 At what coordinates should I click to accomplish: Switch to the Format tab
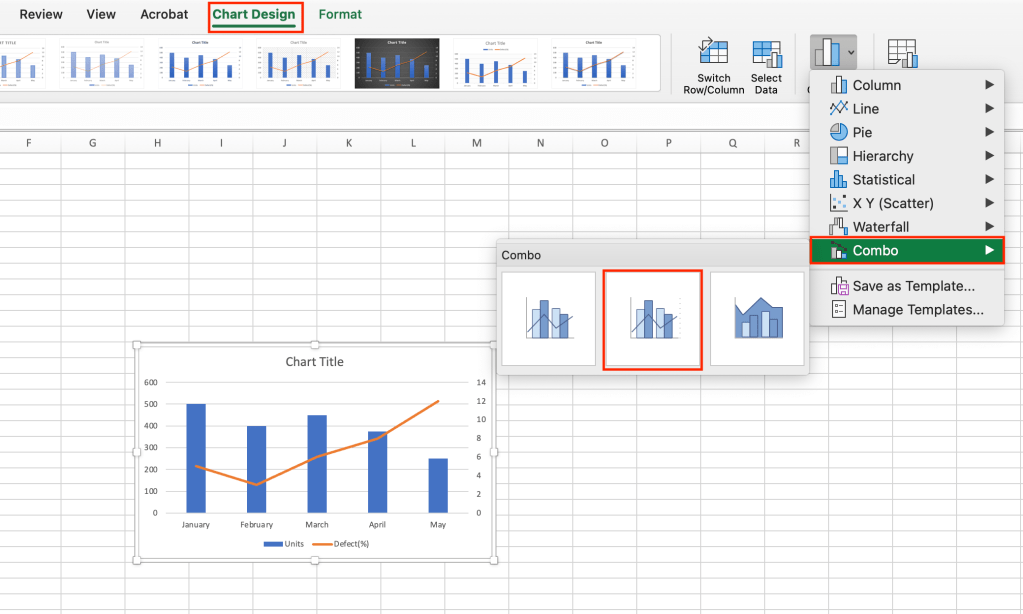[x=340, y=14]
